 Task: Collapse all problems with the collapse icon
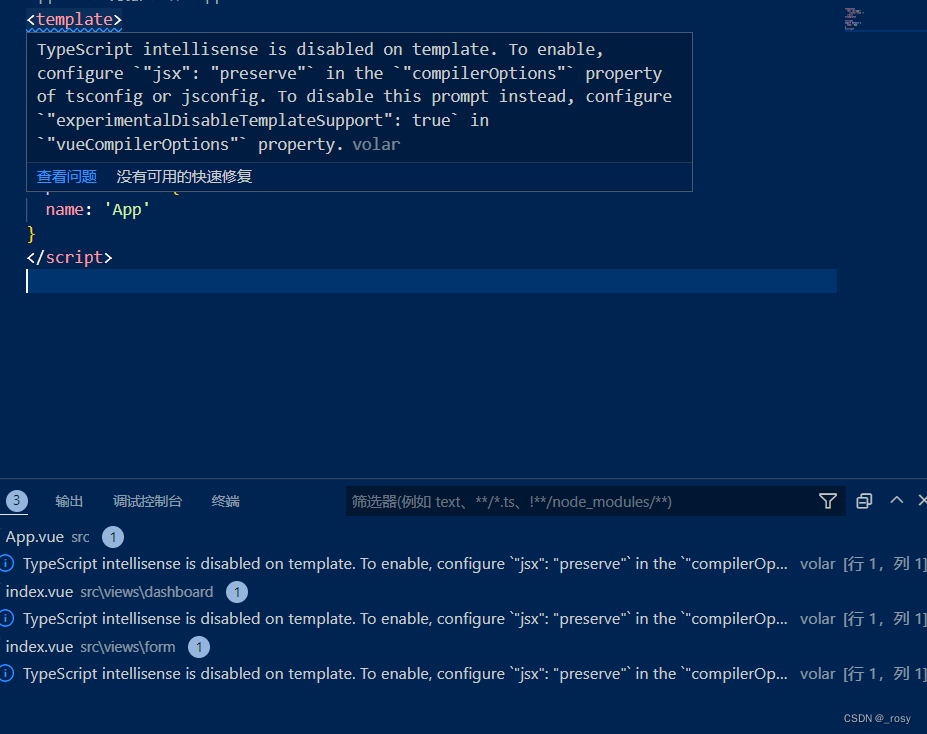[x=864, y=501]
